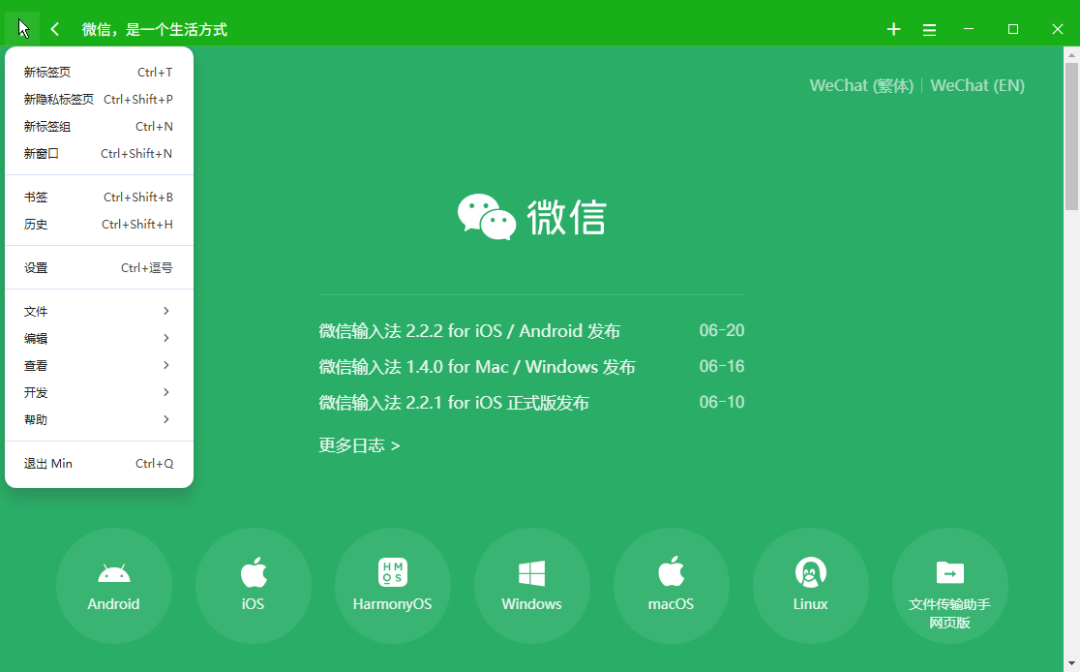Switch to WeChat (繁体) site

pos(862,85)
